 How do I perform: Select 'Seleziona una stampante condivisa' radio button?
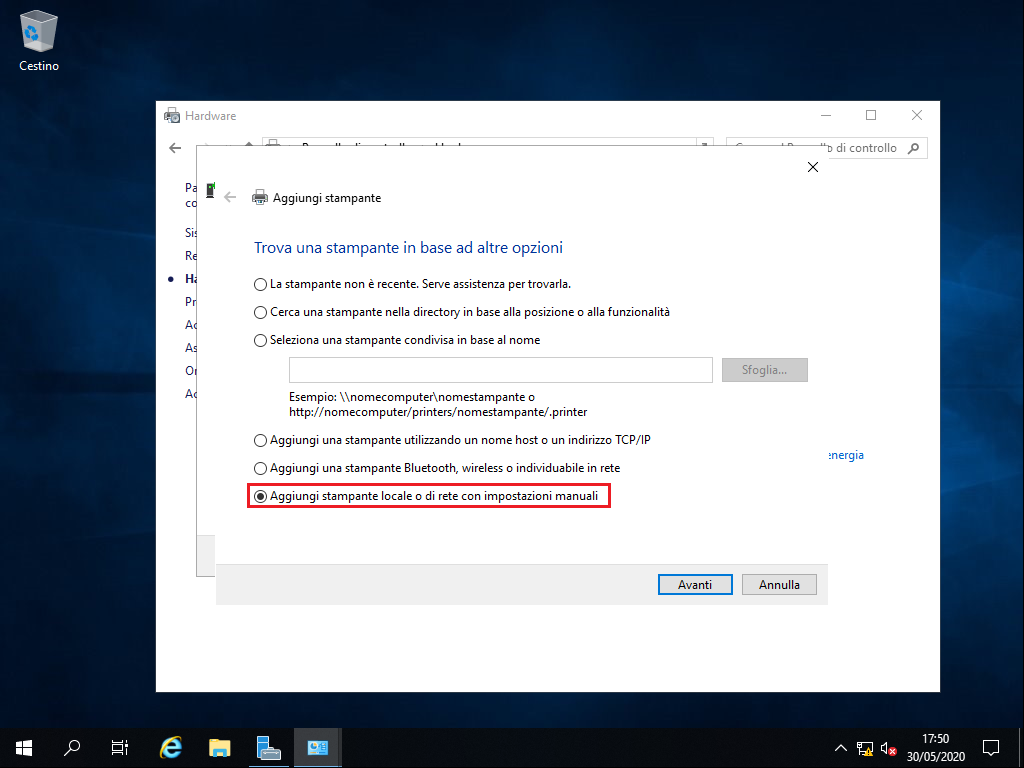260,340
